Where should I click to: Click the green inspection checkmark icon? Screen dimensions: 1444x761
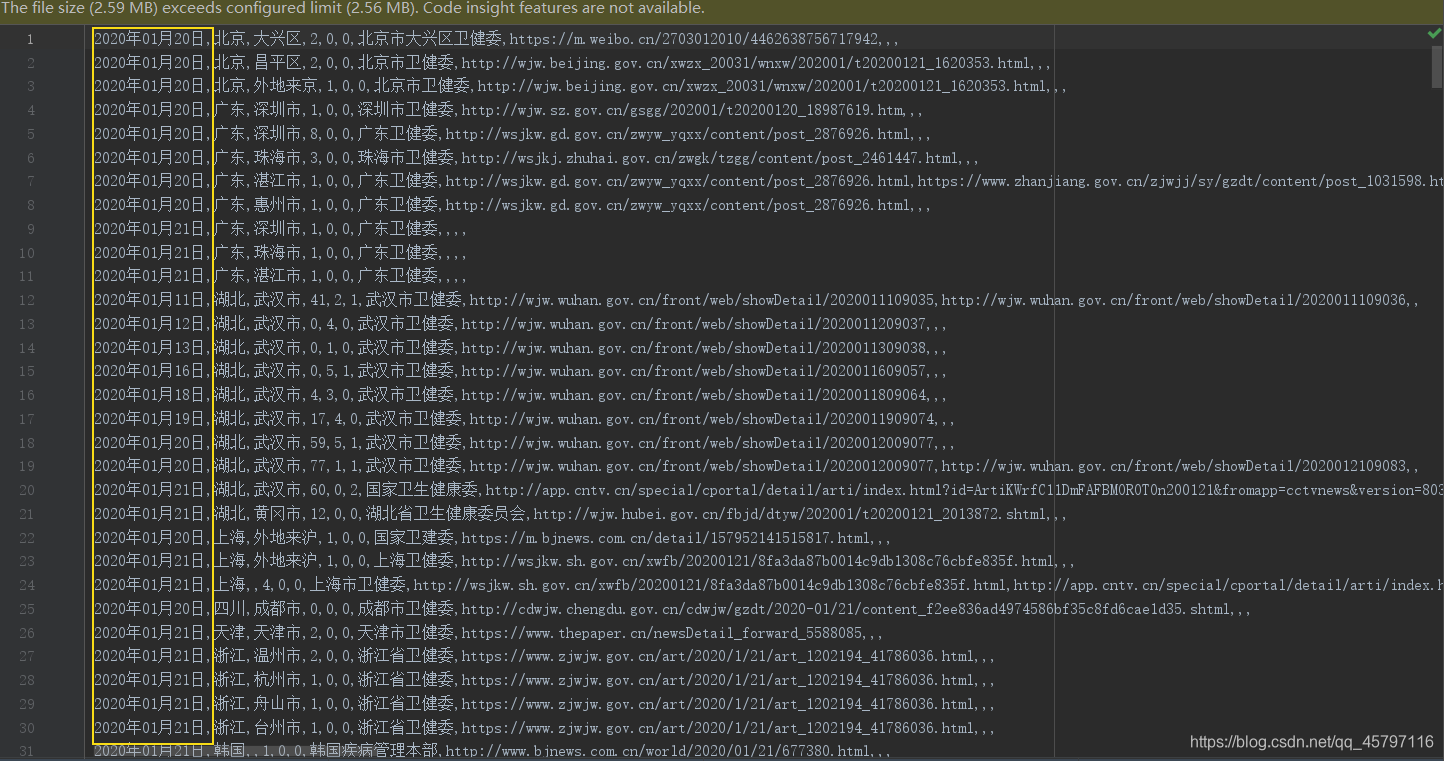[1435, 34]
